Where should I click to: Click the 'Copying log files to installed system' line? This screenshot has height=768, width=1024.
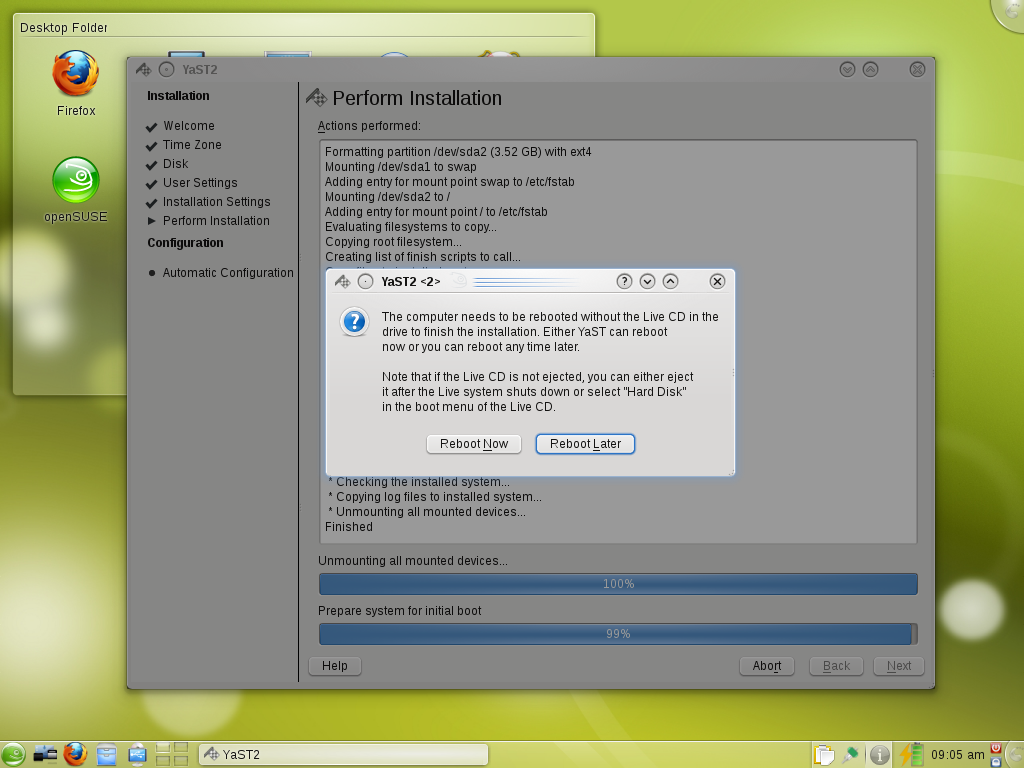pos(434,497)
